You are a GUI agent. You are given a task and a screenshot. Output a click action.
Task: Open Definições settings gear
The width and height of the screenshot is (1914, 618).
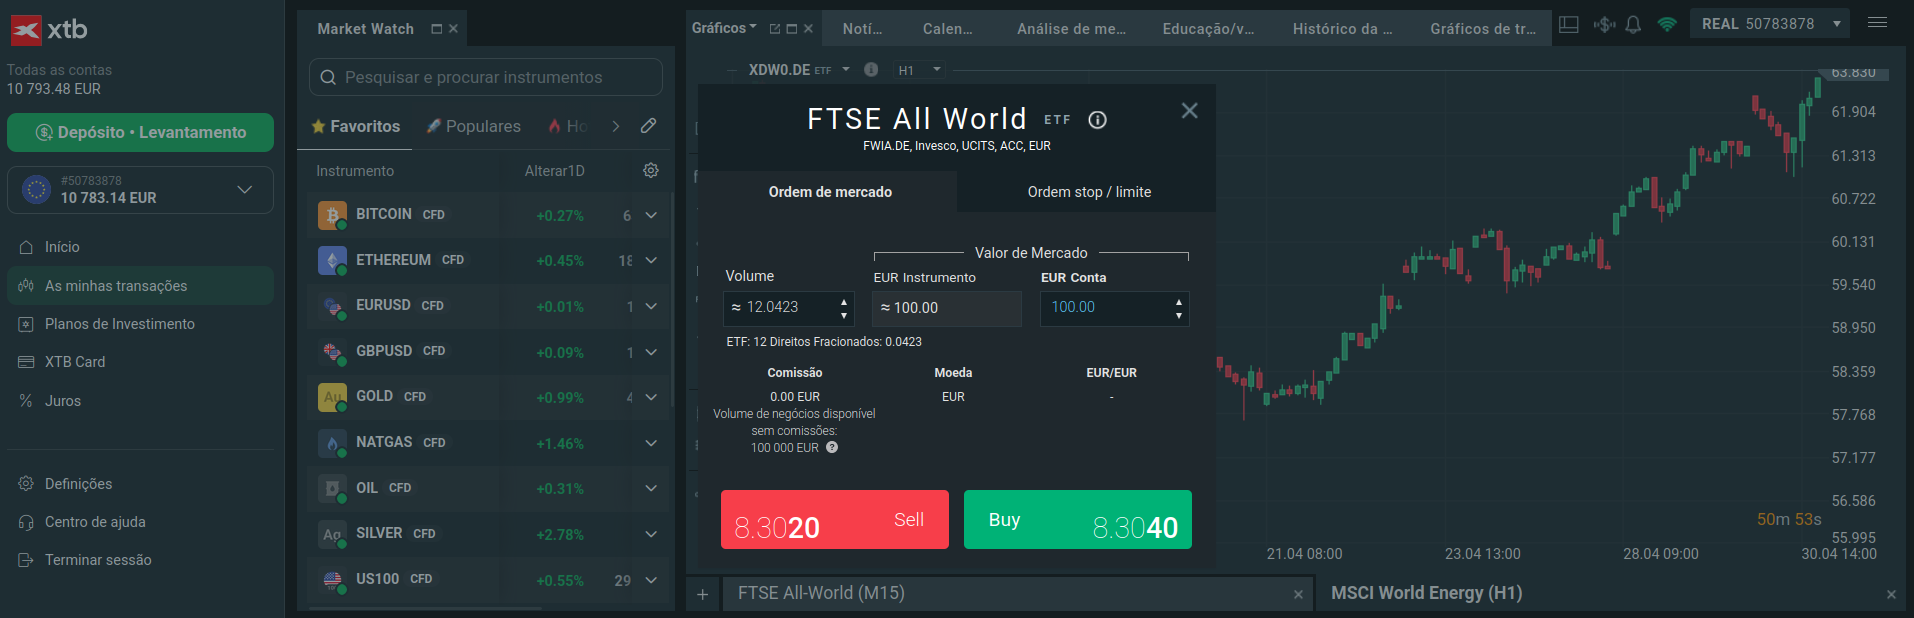(26, 484)
